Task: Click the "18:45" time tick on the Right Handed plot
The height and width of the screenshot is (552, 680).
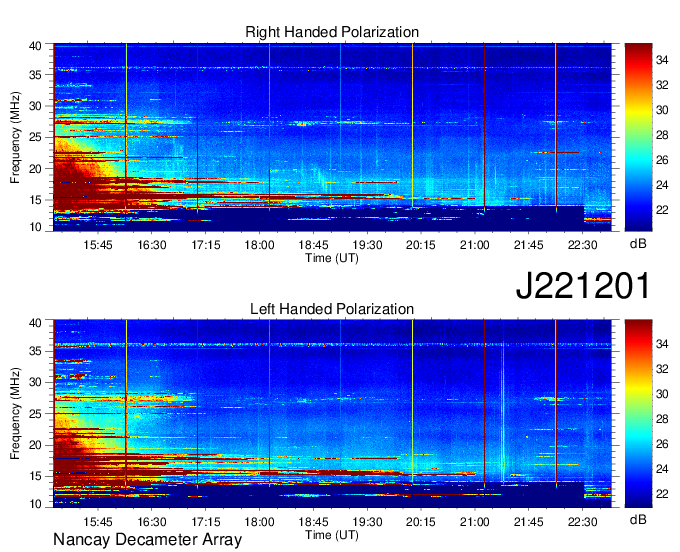Action: point(313,245)
